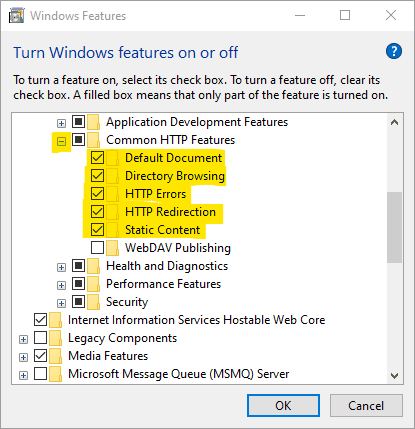Toggle the Performance Features filled checkbox
The image size is (415, 429).
point(78,284)
